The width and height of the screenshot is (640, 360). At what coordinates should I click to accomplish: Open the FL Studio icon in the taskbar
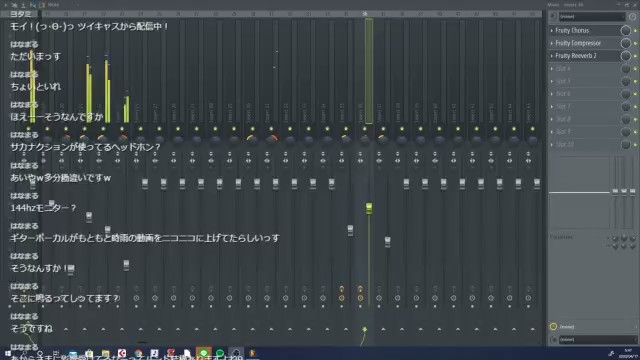pyautogui.click(x=252, y=353)
